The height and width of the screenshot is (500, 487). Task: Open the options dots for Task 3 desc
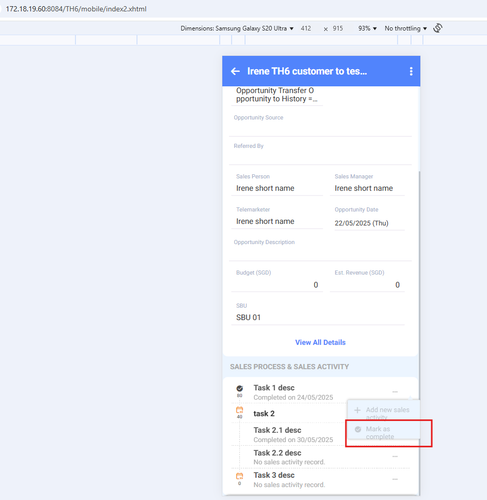tap(395, 479)
